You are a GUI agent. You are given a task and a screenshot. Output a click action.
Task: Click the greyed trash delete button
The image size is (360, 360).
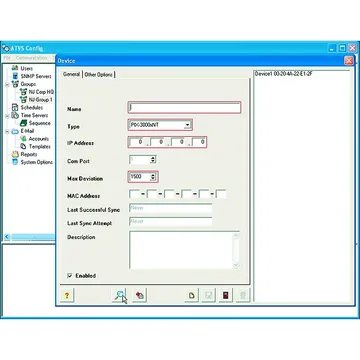(x=243, y=295)
